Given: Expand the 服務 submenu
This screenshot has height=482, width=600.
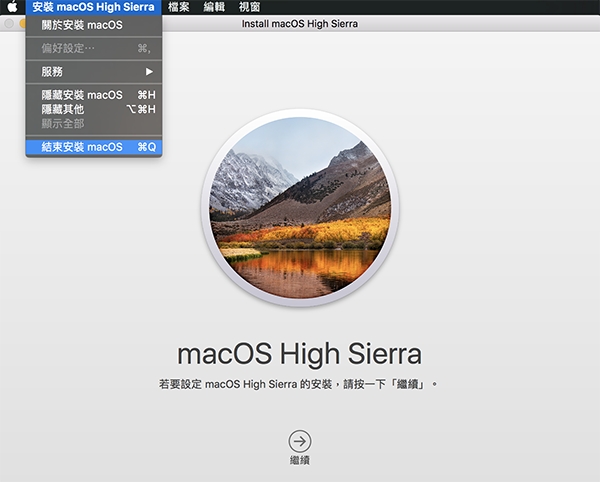Looking at the screenshot, I should coord(94,72).
